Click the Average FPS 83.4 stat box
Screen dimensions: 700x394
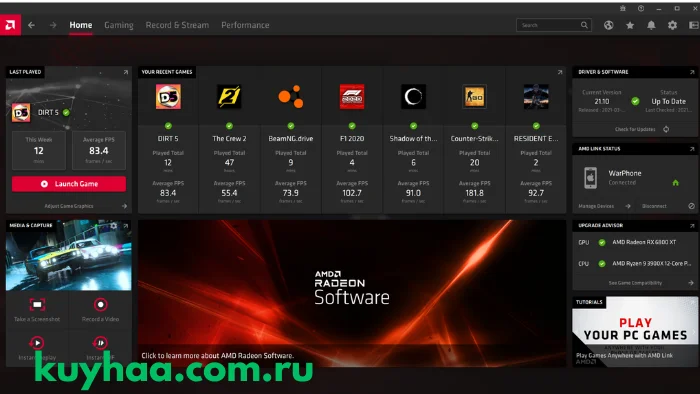99,151
